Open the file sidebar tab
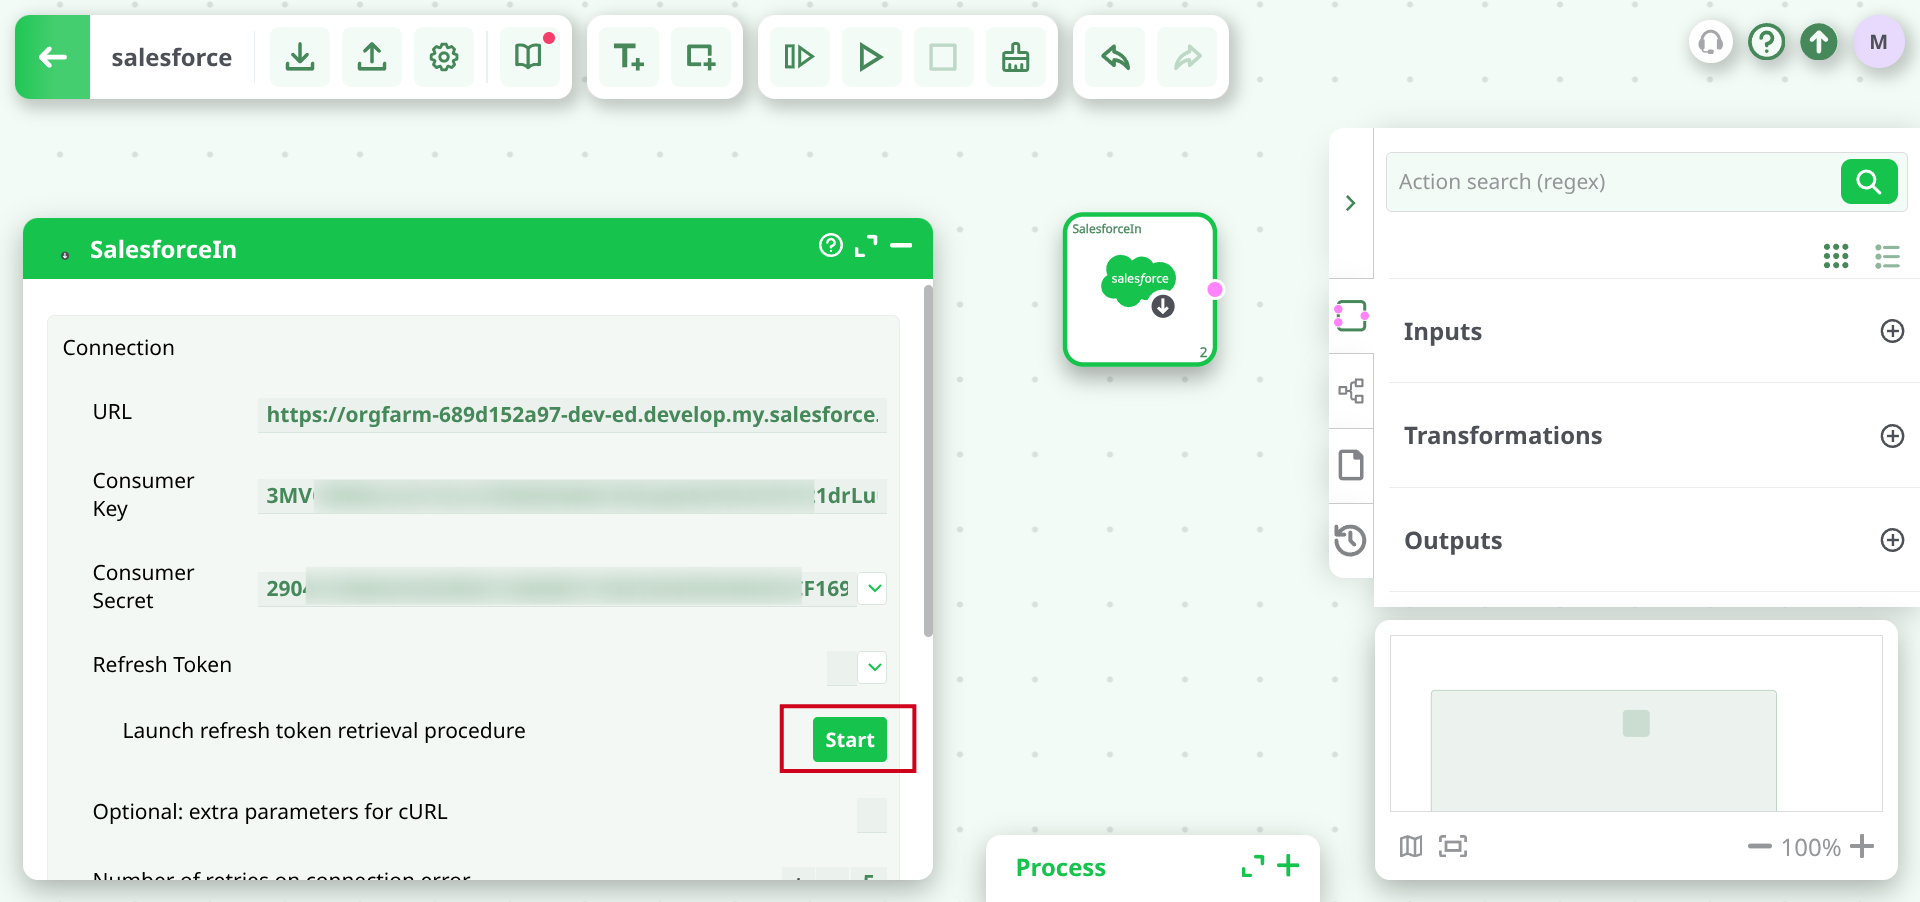Viewport: 1920px width, 902px height. pos(1351,465)
